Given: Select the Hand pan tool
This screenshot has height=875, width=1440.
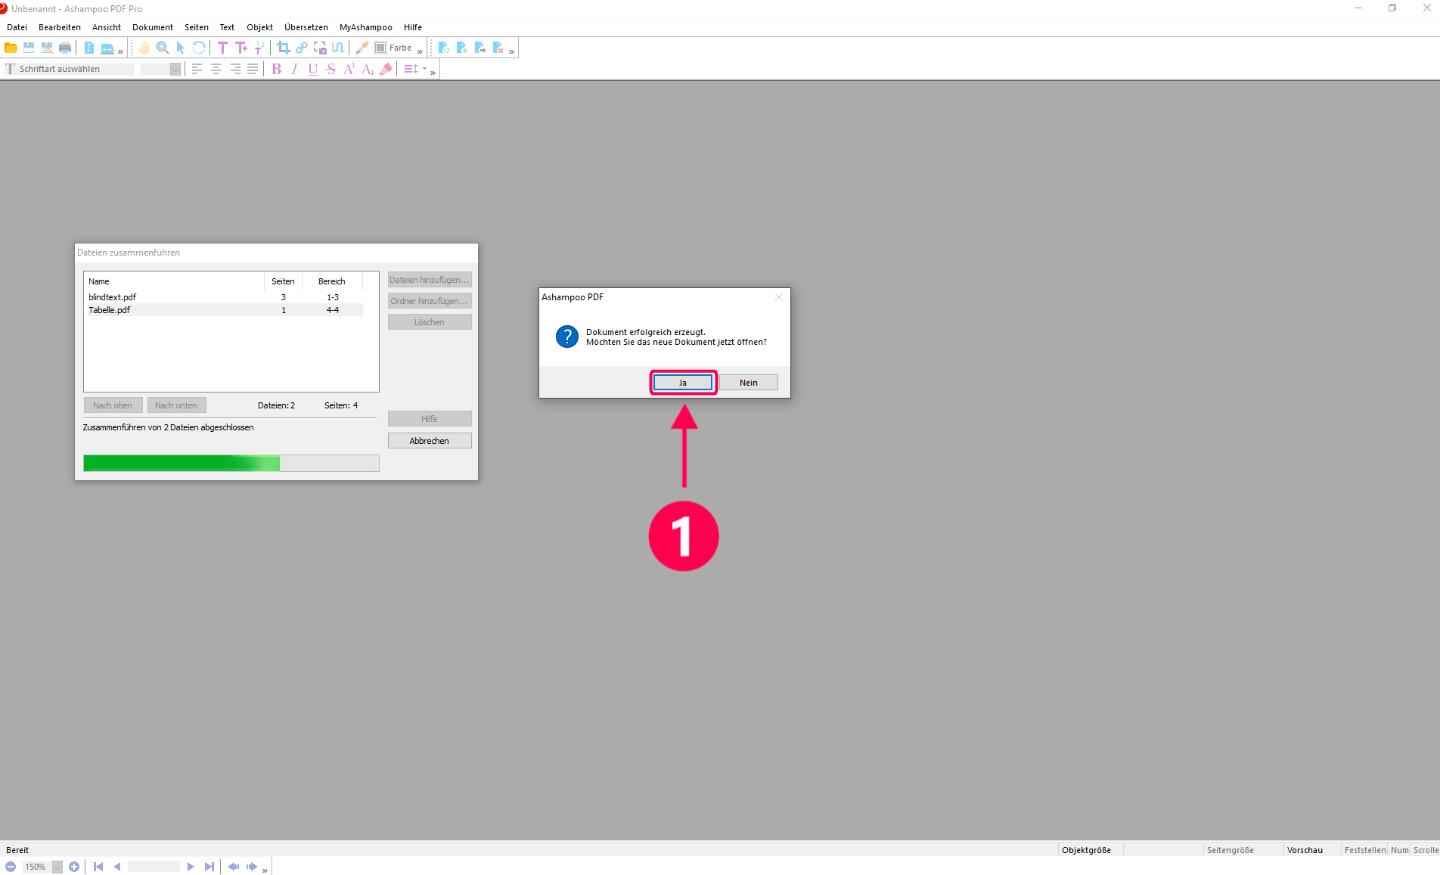Looking at the screenshot, I should point(144,48).
